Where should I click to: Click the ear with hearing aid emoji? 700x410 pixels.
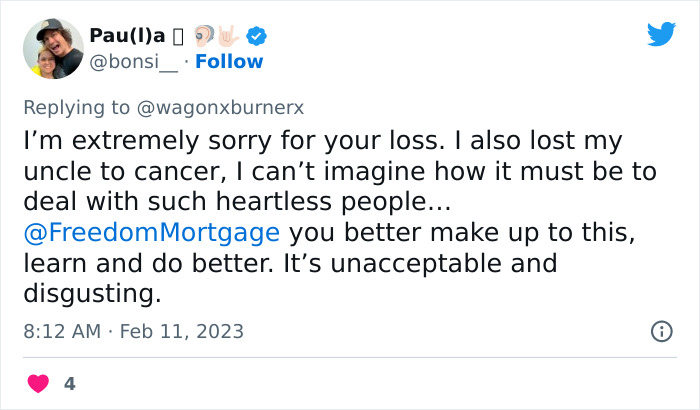(203, 36)
